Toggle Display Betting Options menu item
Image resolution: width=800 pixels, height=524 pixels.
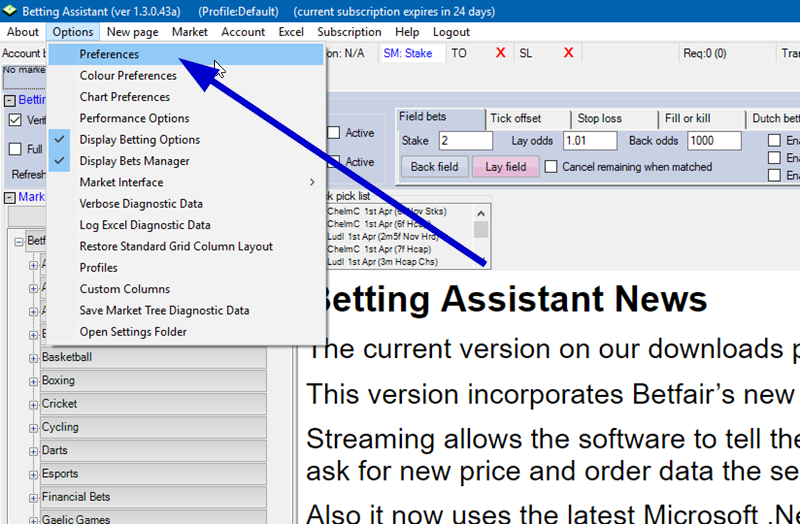(x=186, y=140)
